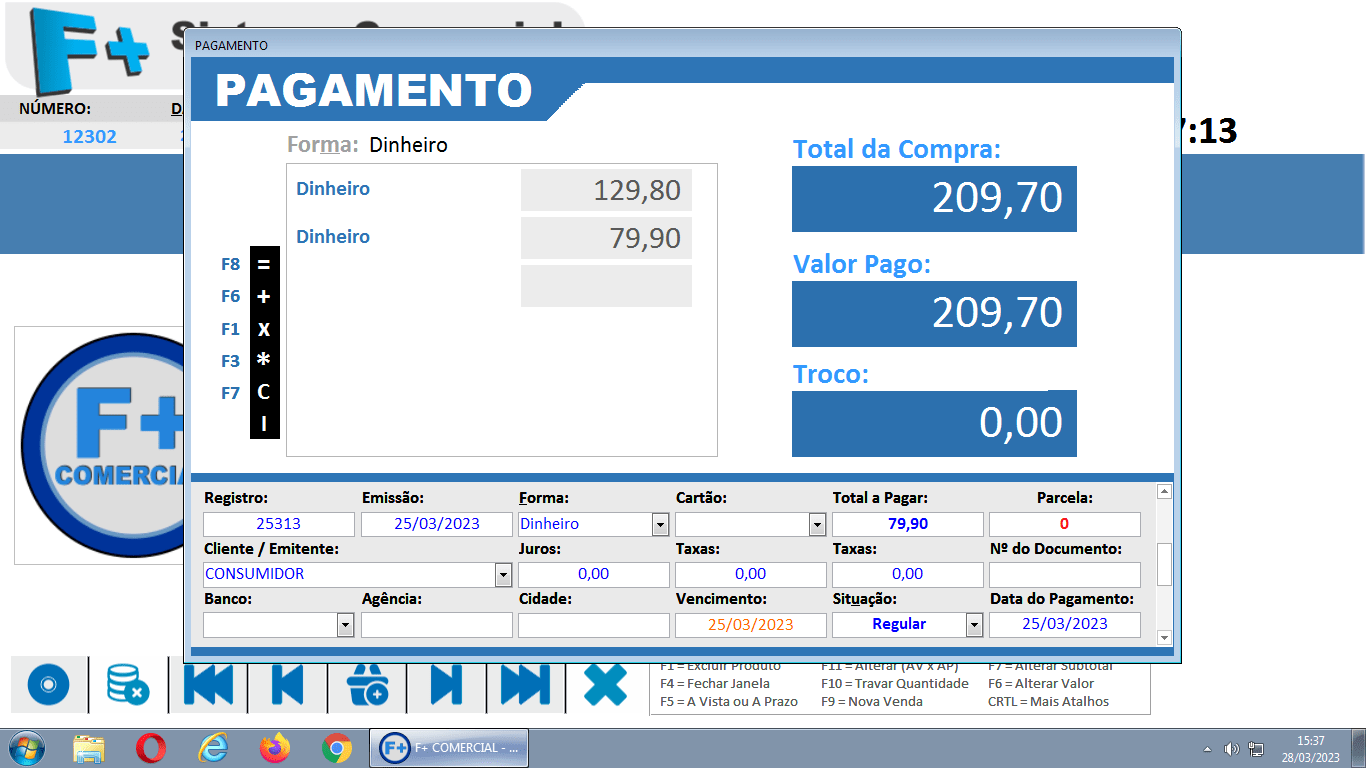Screen dimensions: 1366x768
Task: Click the Parcela field showing 0
Action: pos(1065,524)
